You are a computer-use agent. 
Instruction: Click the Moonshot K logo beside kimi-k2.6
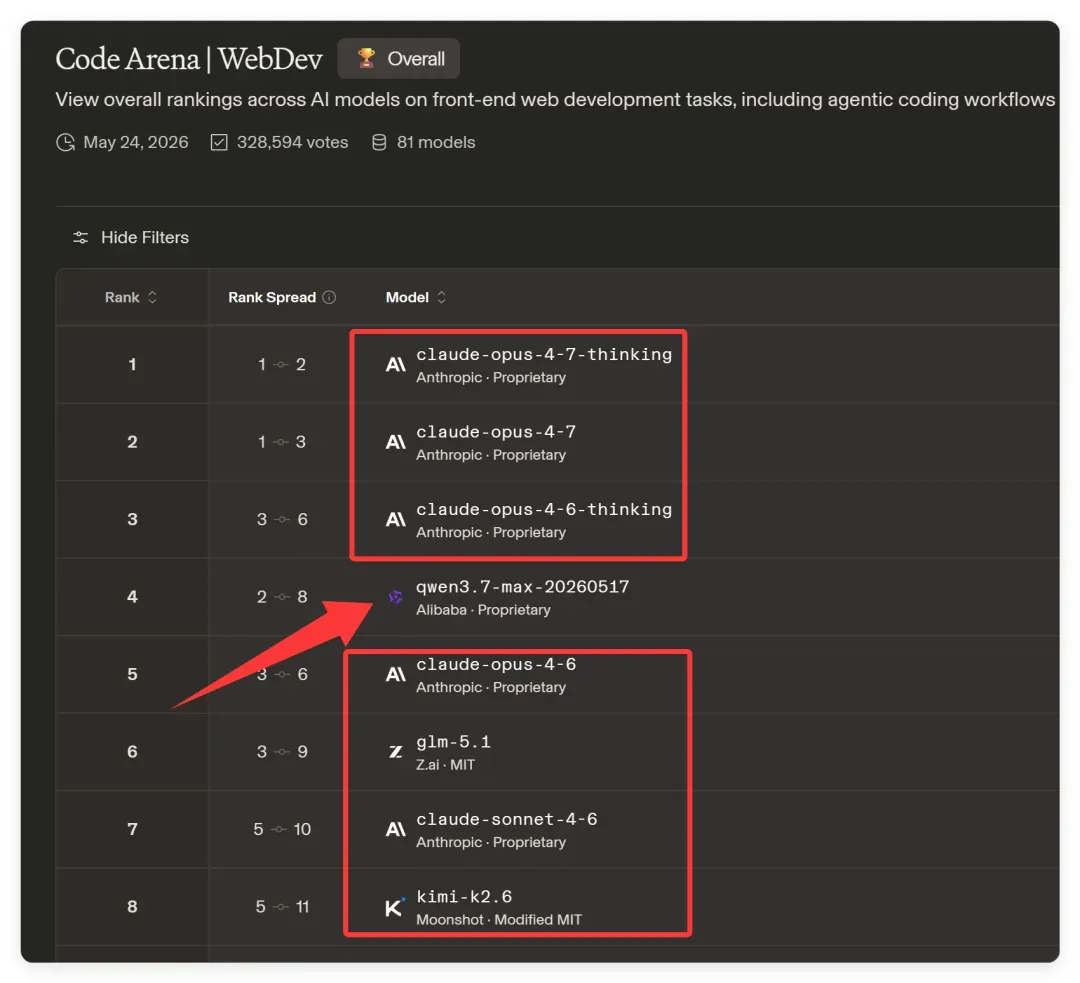(395, 907)
